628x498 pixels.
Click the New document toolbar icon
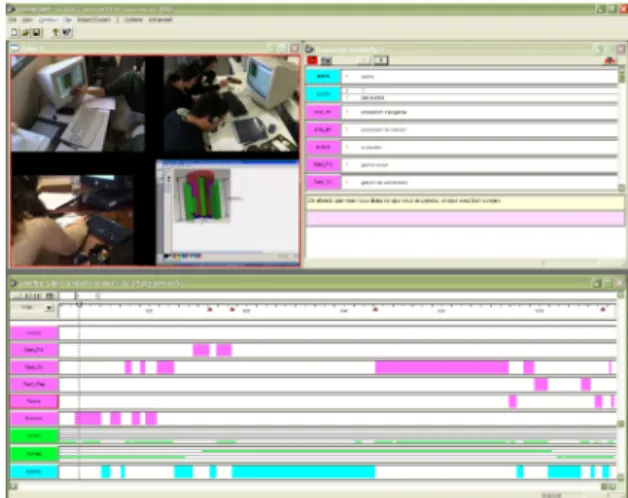point(14,32)
